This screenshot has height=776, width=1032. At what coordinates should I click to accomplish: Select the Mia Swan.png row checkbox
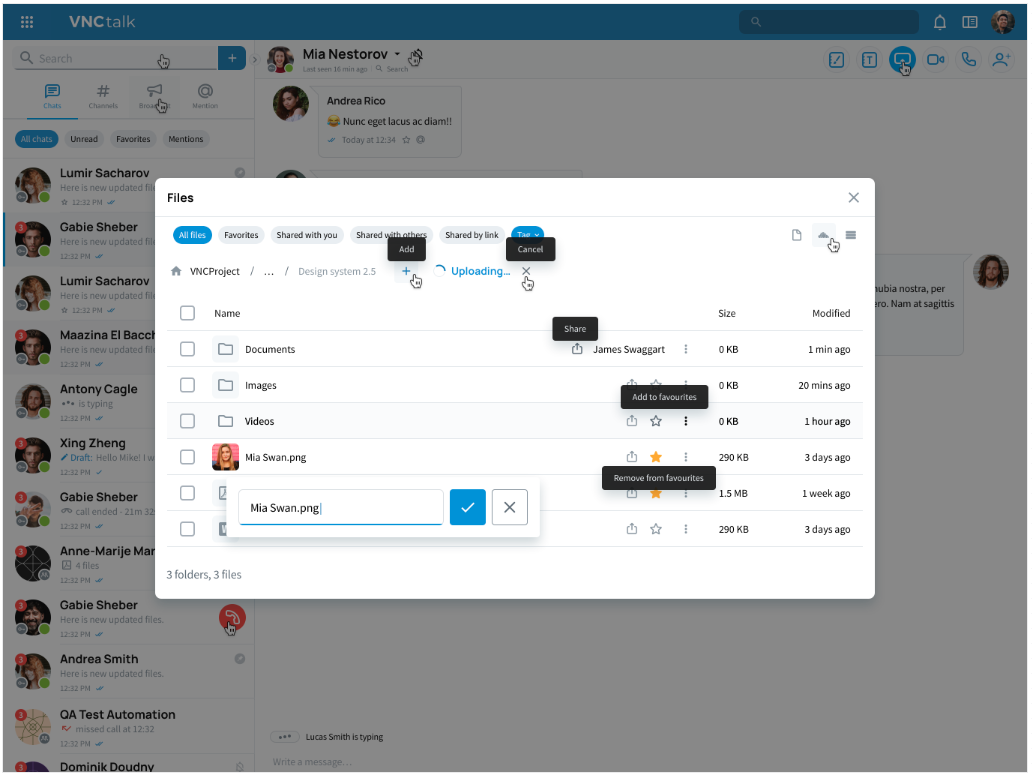(187, 457)
